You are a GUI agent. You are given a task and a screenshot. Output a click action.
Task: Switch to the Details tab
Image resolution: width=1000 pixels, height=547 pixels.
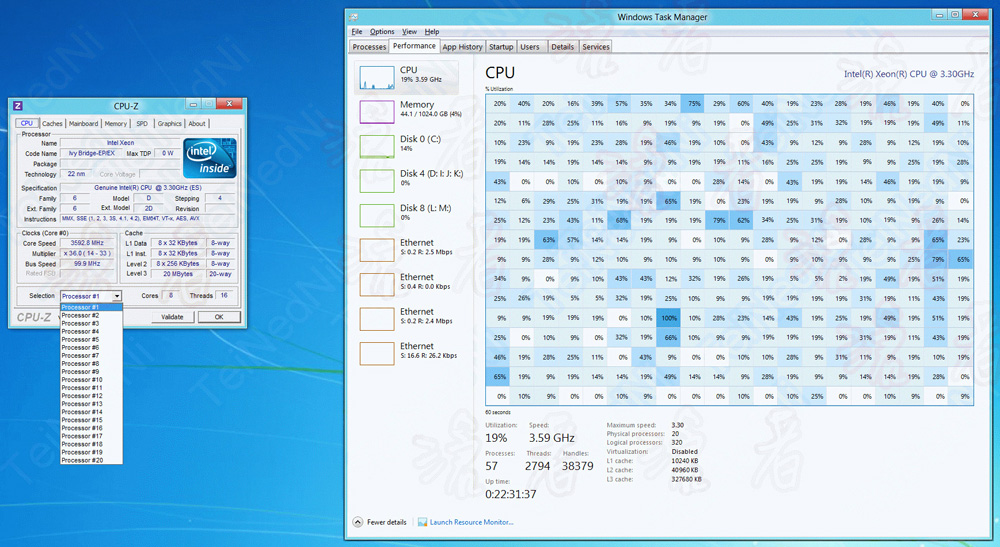pos(562,47)
